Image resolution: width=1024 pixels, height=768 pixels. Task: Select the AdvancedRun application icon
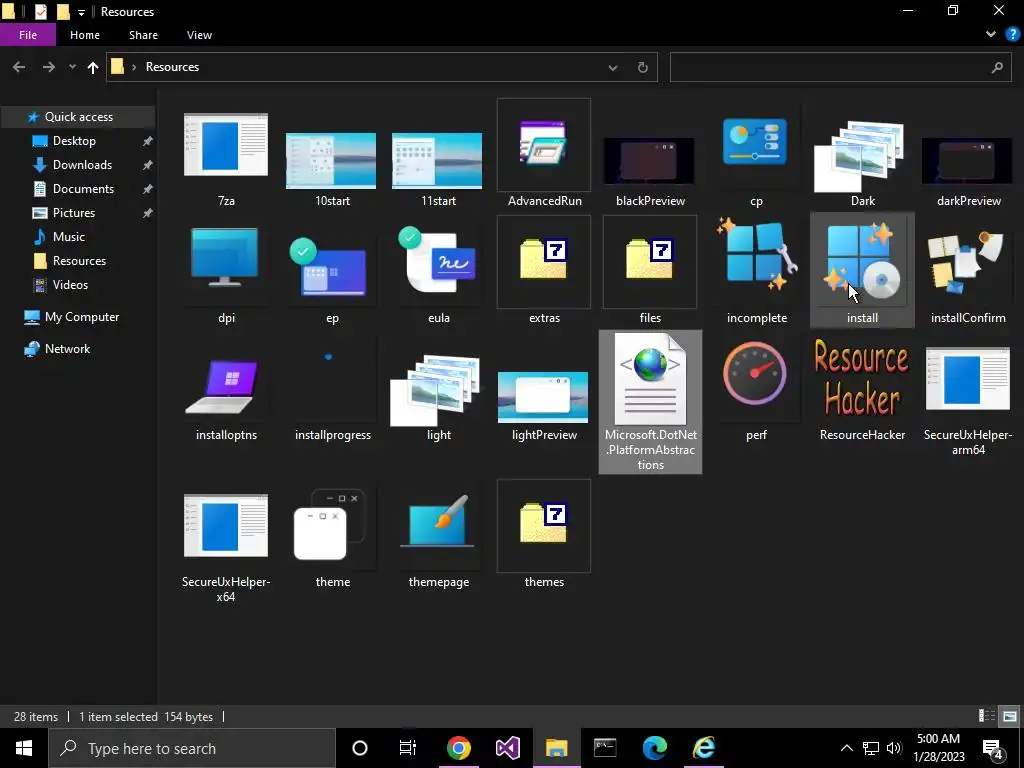(x=543, y=144)
